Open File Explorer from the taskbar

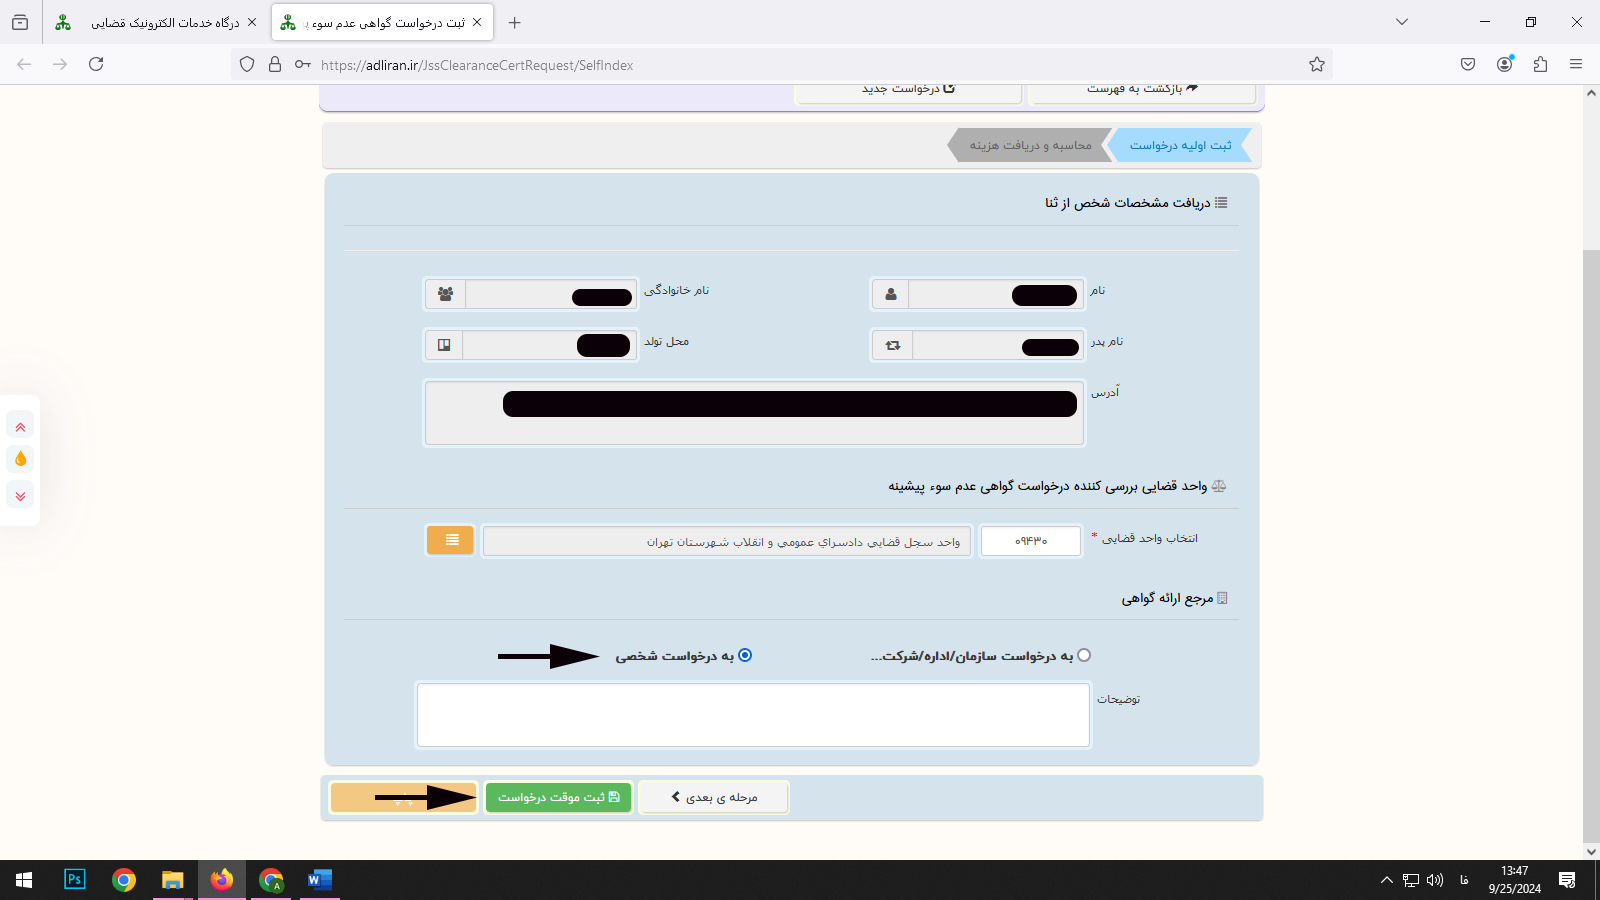click(173, 880)
